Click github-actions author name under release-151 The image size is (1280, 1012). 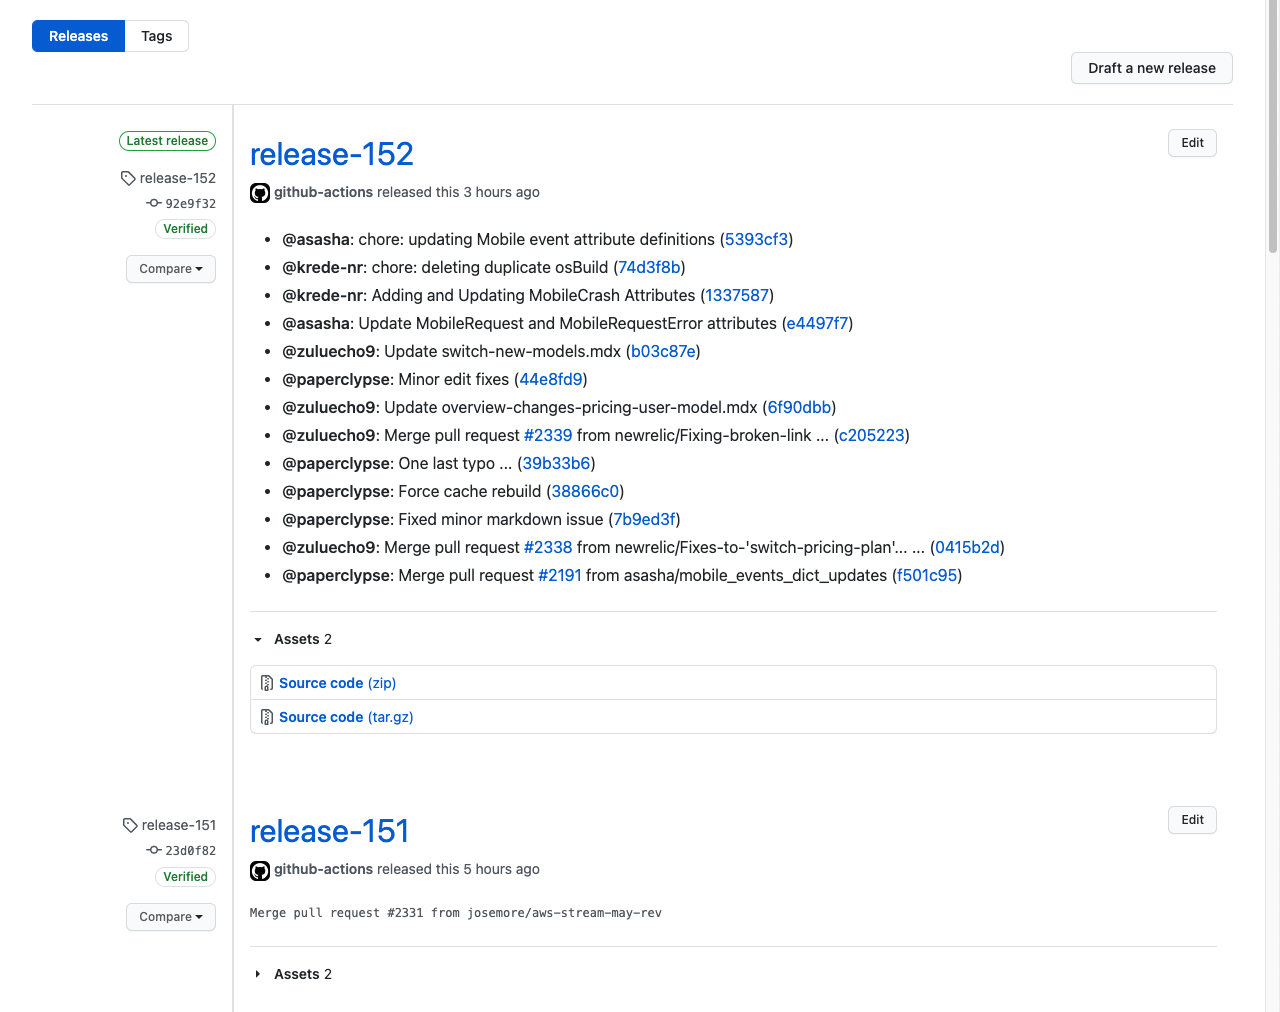(x=323, y=869)
